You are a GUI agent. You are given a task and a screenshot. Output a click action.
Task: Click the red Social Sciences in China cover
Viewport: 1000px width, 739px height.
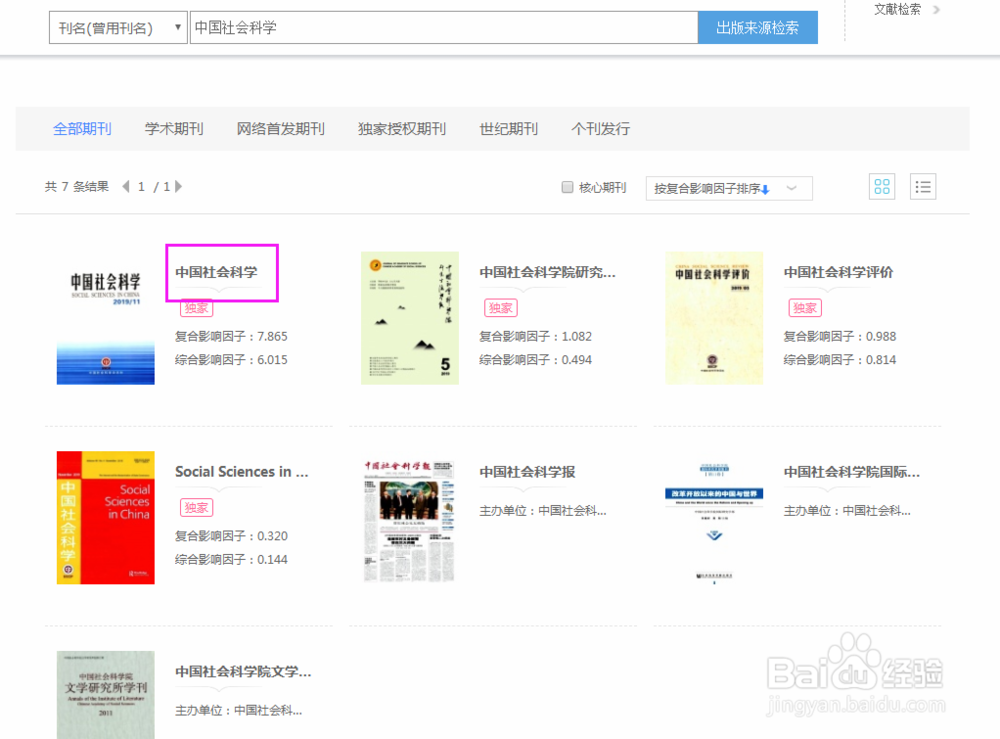tap(105, 518)
